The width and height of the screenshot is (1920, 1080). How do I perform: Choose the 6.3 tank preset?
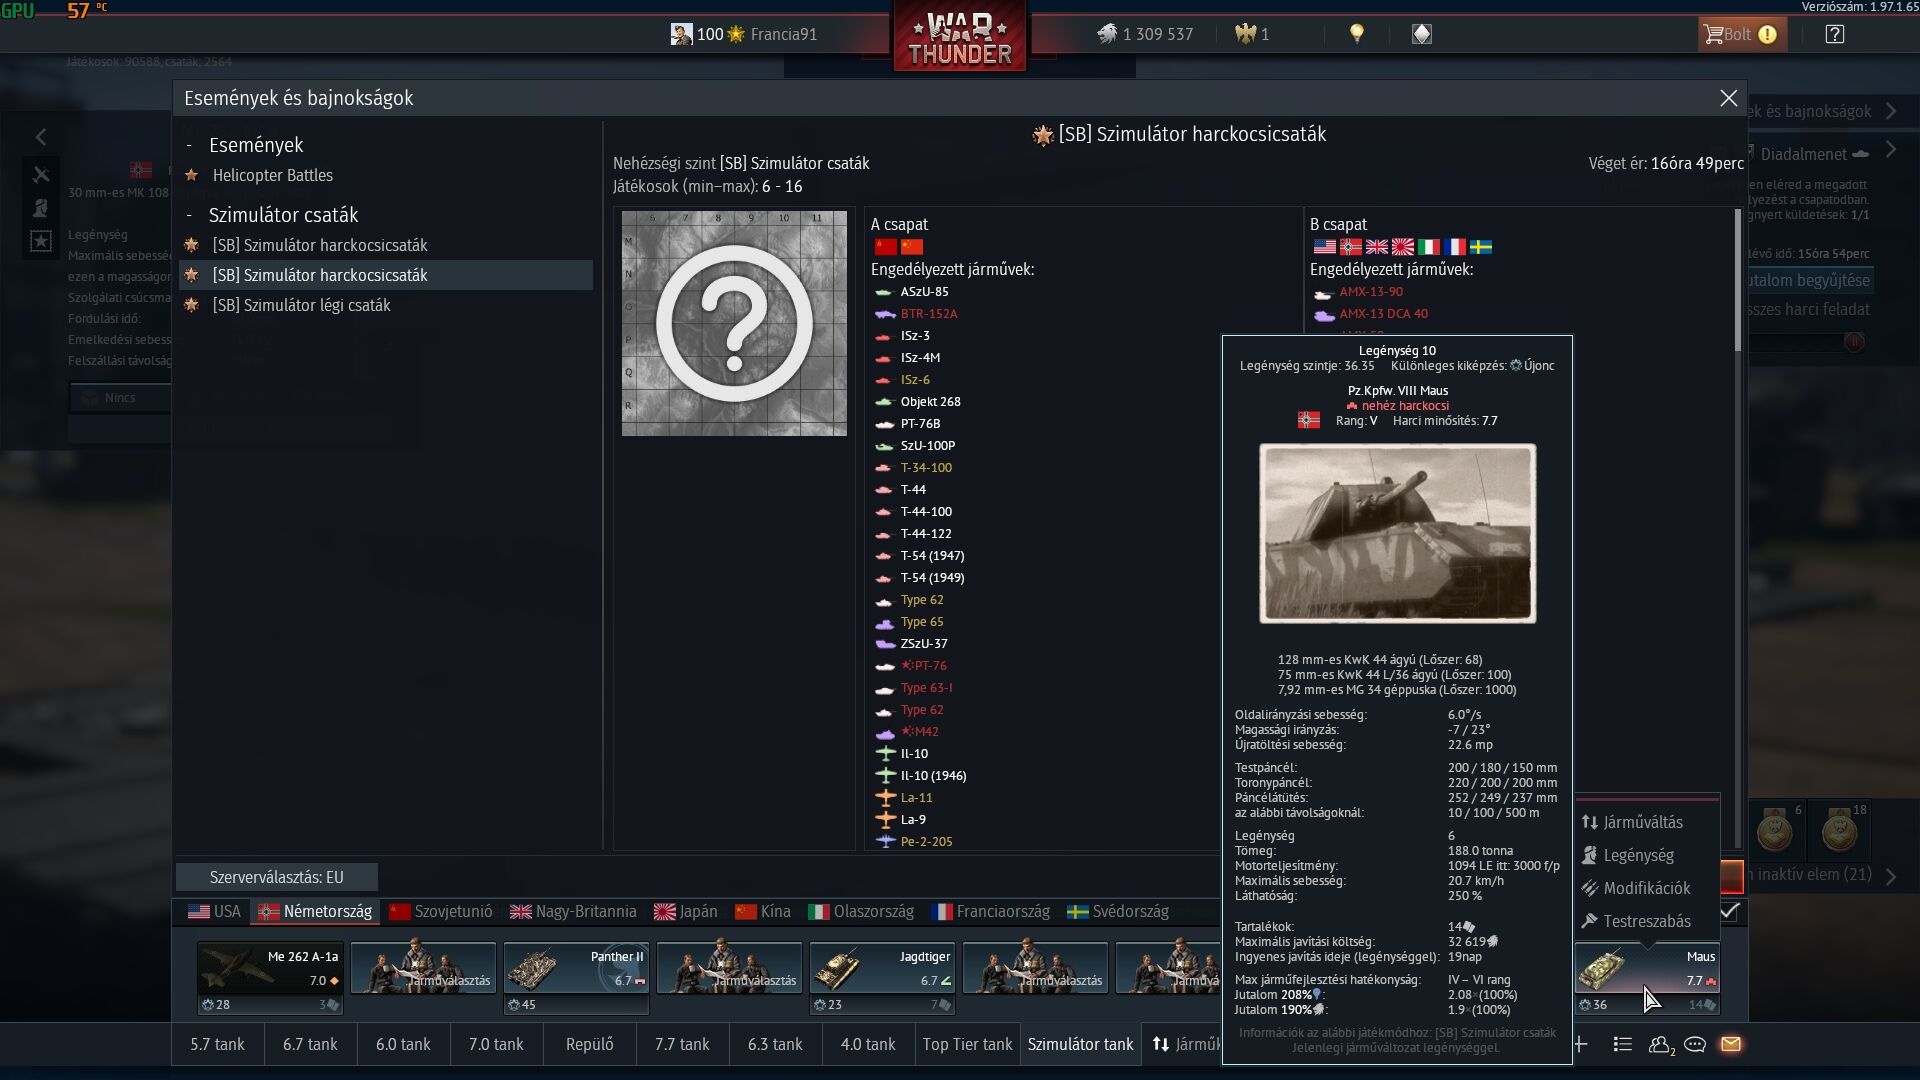[775, 1044]
